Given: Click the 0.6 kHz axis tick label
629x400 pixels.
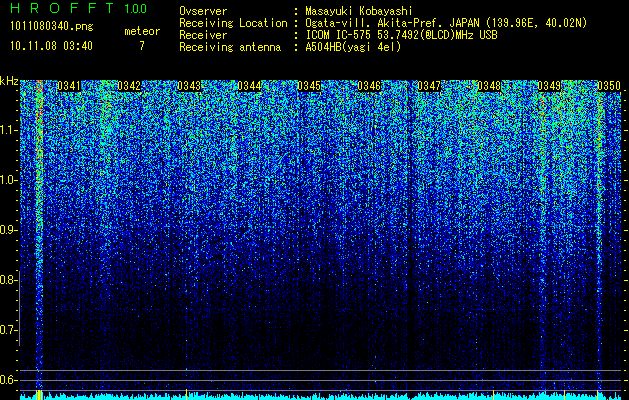Looking at the screenshot, I should pos(8,380).
